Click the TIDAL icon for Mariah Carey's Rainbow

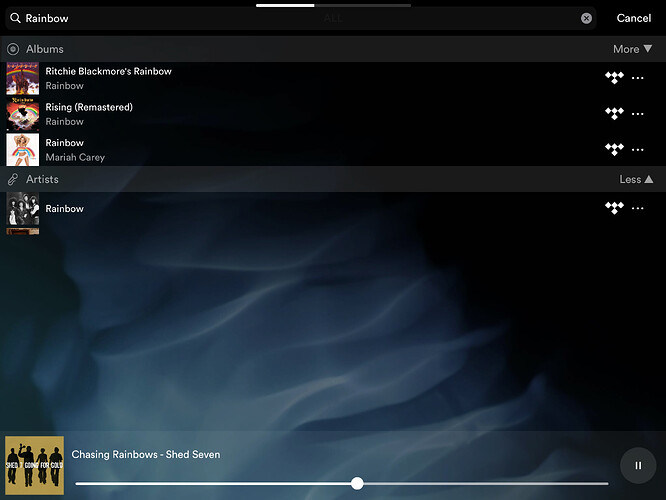coord(614,150)
